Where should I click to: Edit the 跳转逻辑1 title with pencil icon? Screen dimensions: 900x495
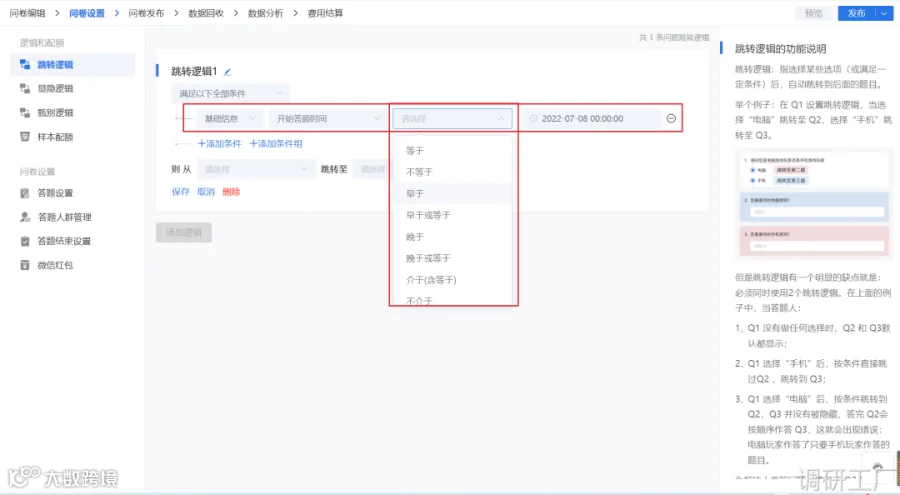227,72
